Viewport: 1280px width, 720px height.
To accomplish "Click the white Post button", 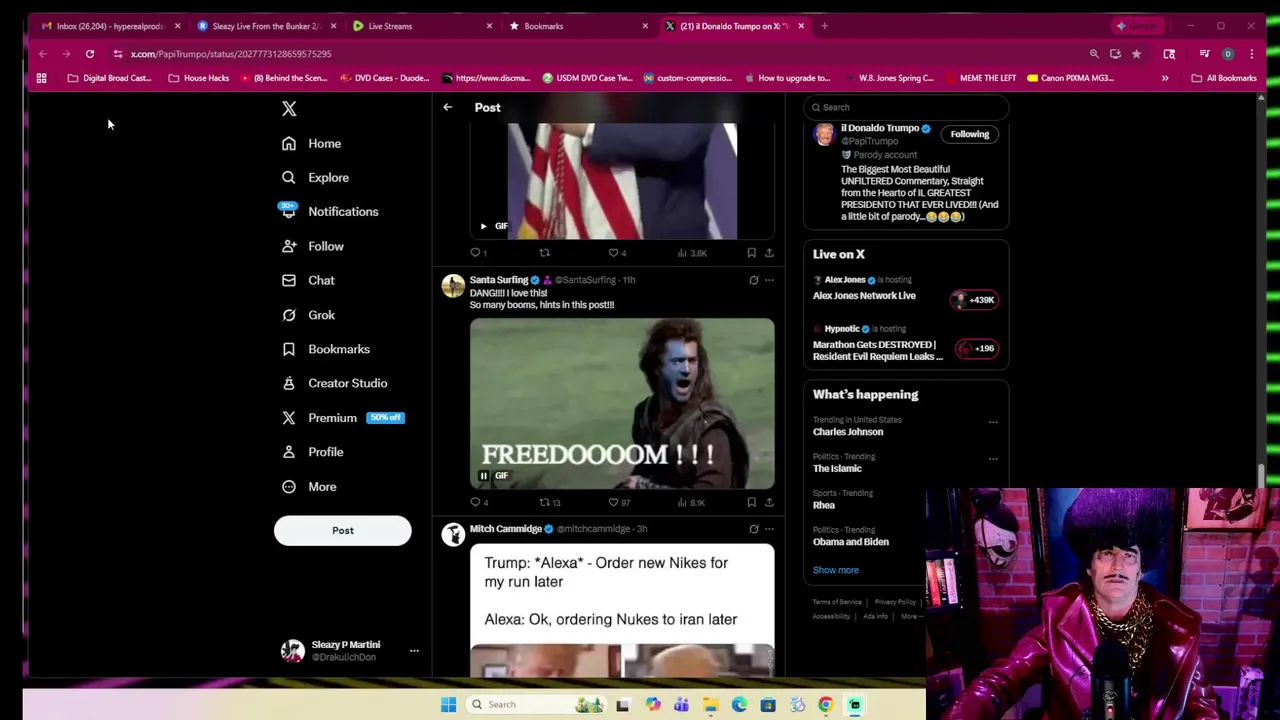I will (343, 530).
